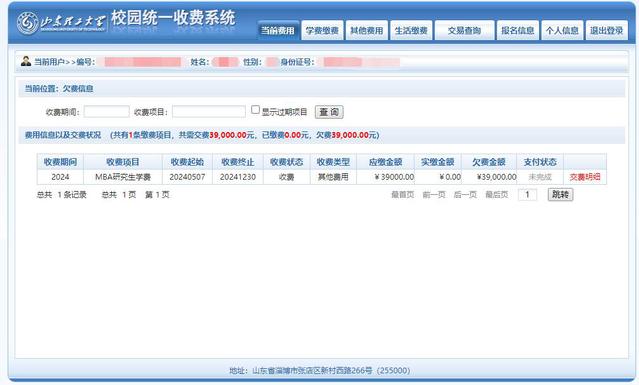The width and height of the screenshot is (639, 385).
Task: Click the 后一页 pagination link
Action: pyautogui.click(x=465, y=195)
